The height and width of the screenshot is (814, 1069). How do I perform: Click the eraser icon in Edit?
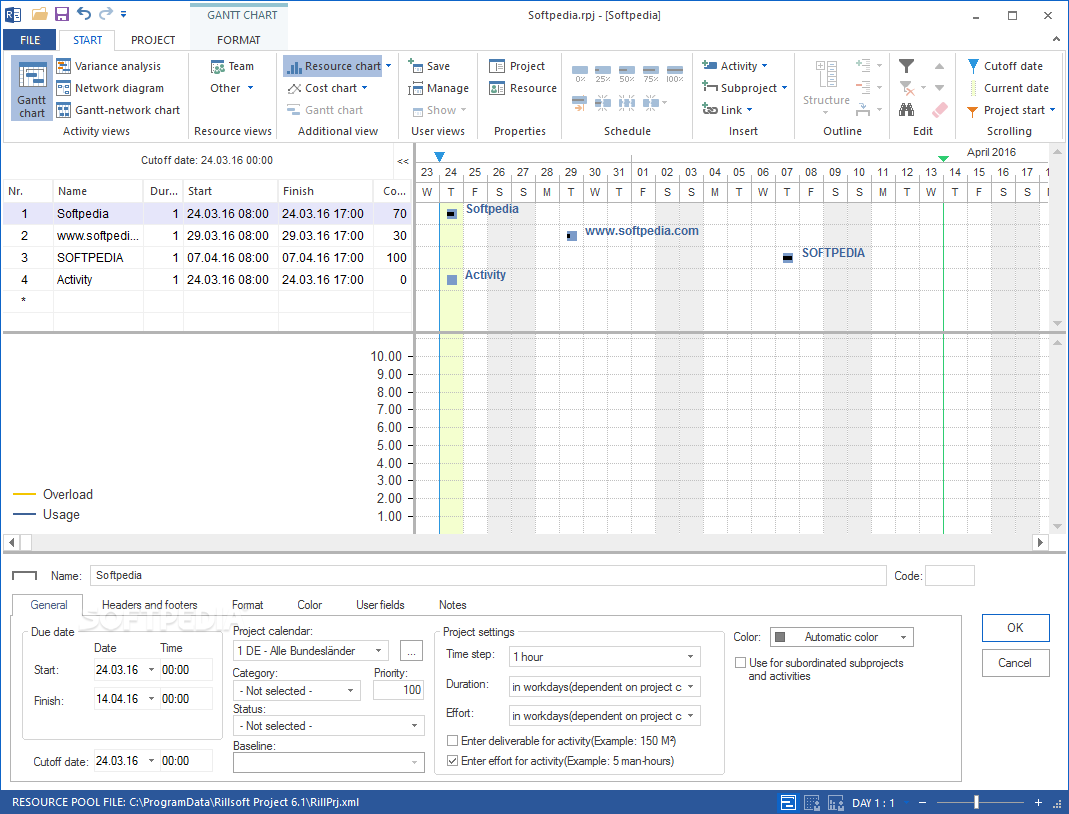pos(939,110)
